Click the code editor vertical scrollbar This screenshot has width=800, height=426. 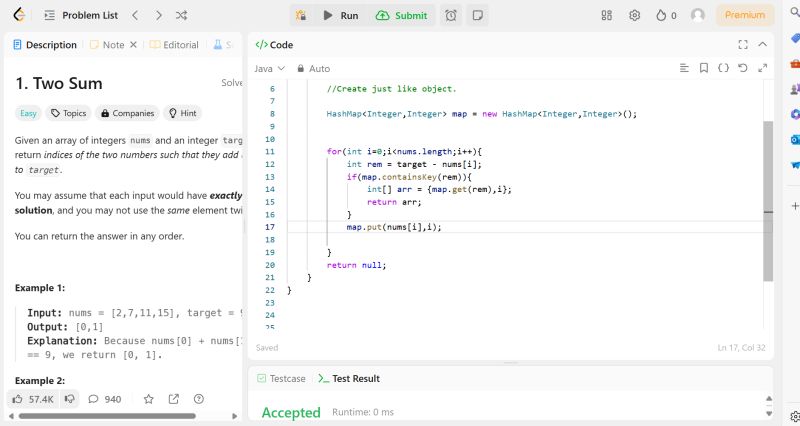(768, 200)
